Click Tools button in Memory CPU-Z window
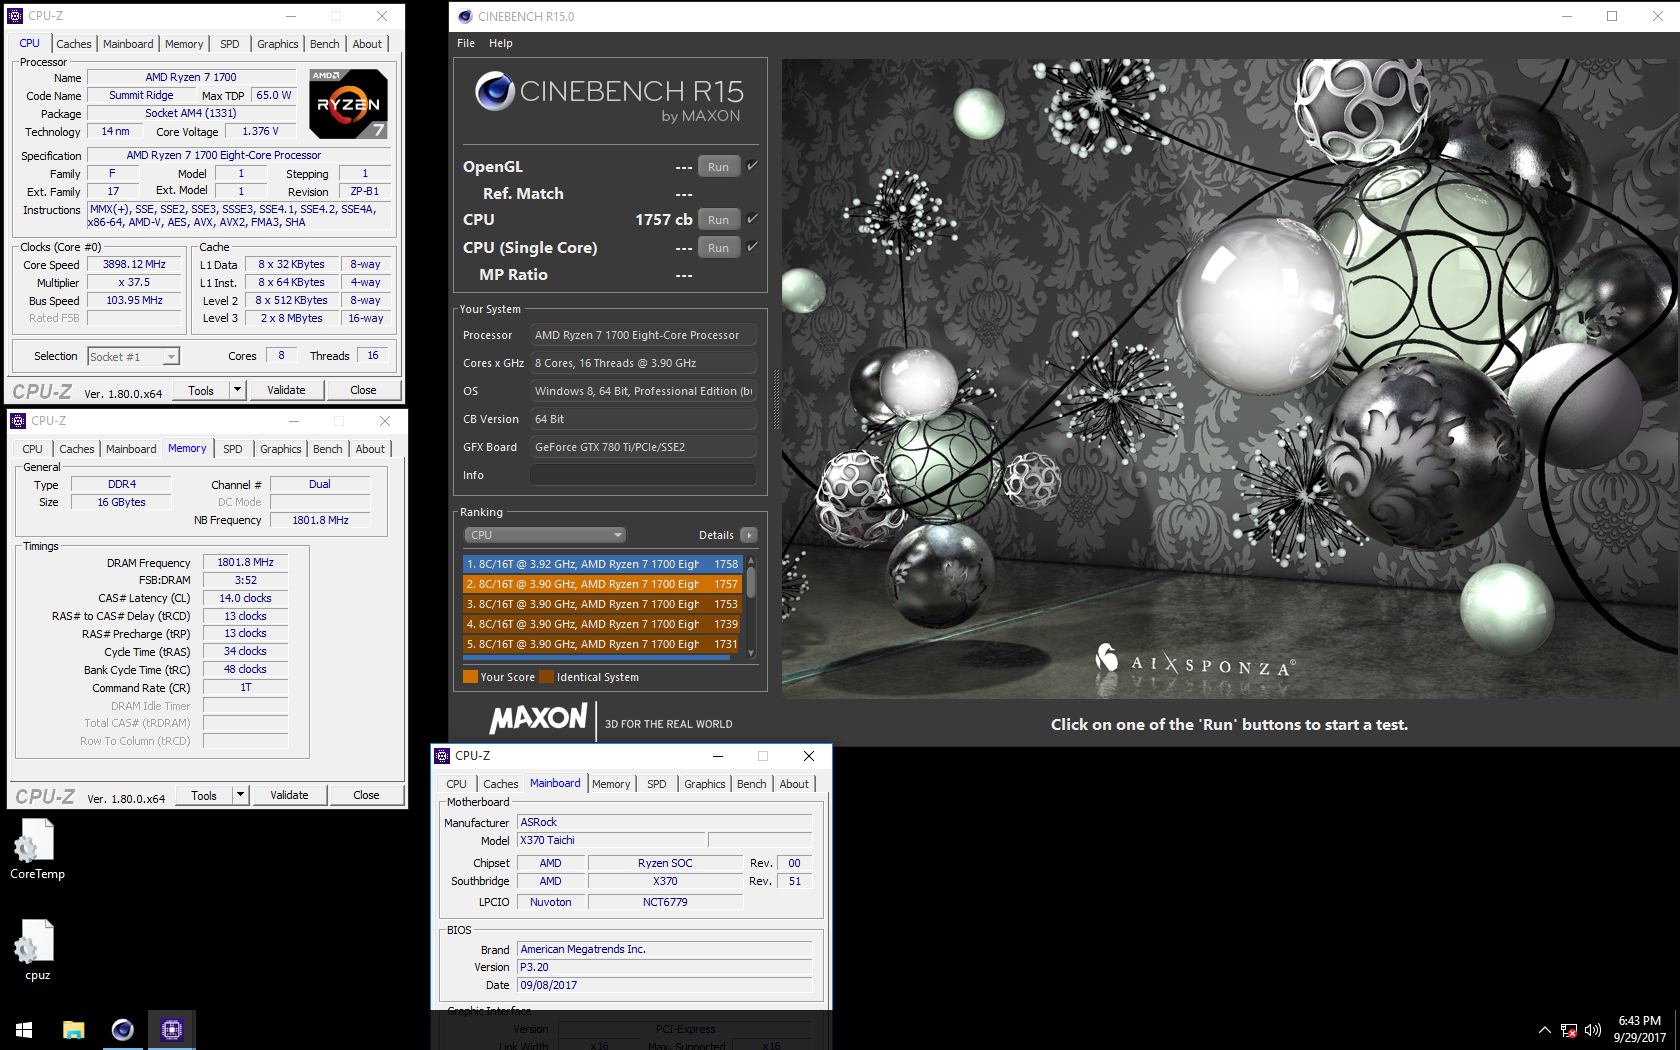This screenshot has height=1050, width=1680. pos(204,795)
